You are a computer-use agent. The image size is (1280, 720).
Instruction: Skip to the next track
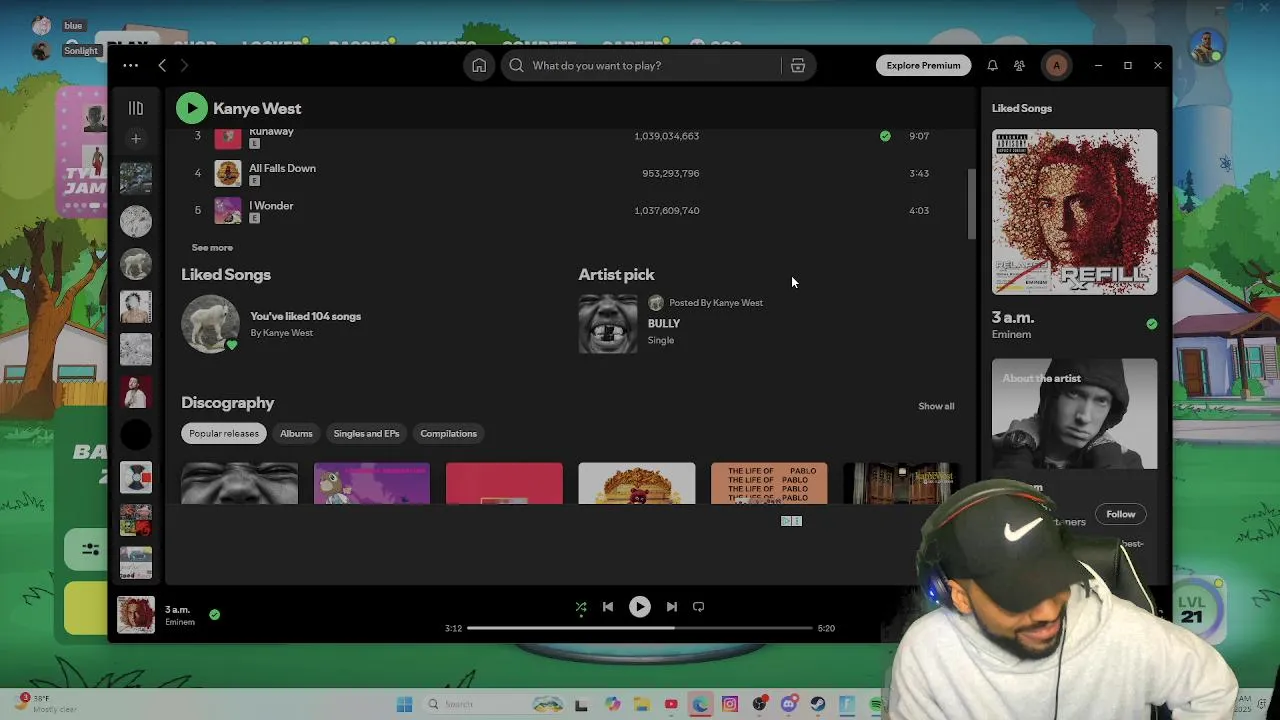(672, 606)
